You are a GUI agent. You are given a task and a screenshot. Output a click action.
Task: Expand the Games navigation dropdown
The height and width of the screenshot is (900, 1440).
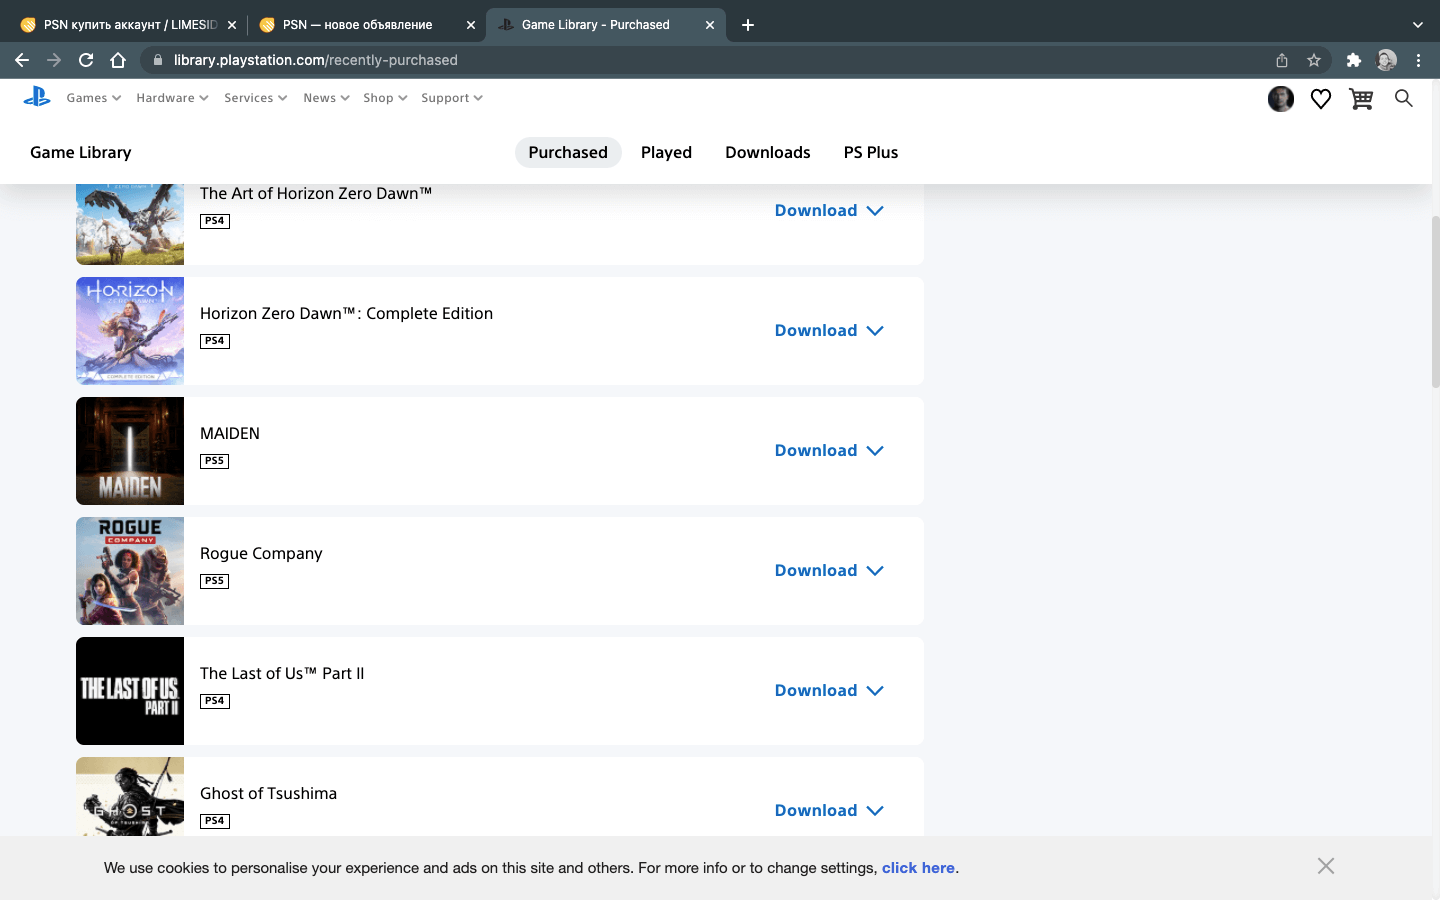coord(93,98)
